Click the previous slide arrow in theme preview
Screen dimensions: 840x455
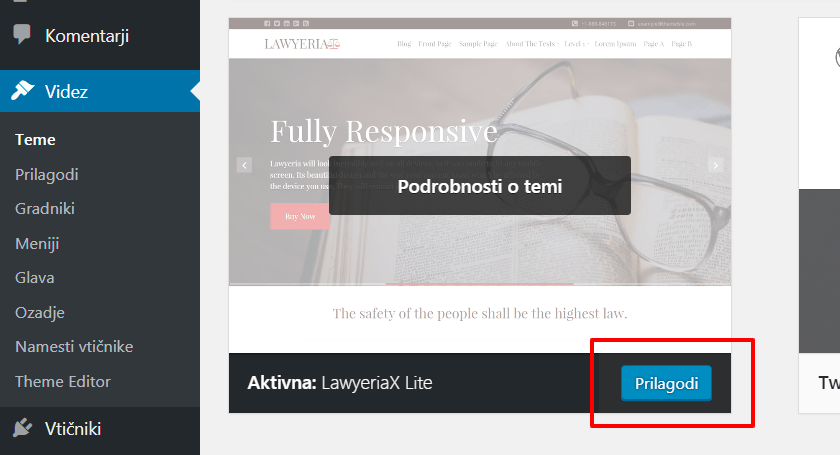click(x=244, y=165)
